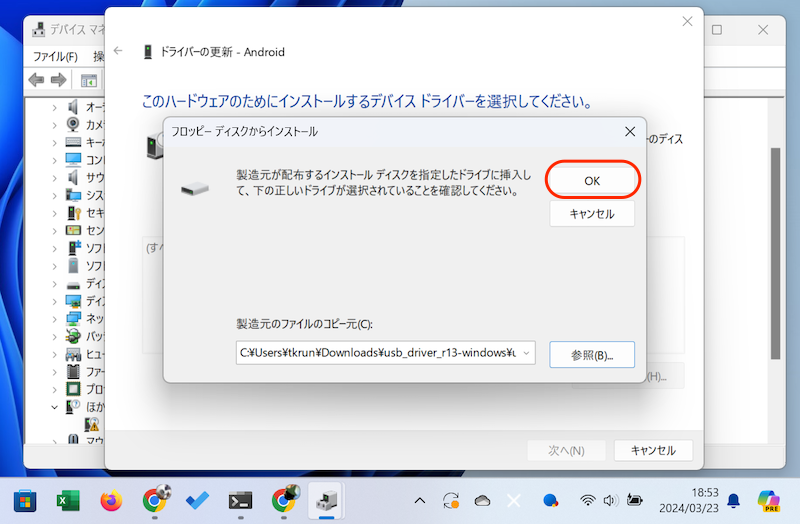Open the manufacturer file path dropdown

tap(527, 352)
